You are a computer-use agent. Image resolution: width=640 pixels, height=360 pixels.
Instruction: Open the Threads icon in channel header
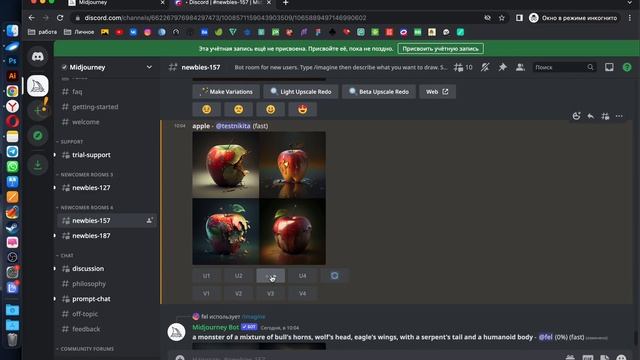click(459, 67)
